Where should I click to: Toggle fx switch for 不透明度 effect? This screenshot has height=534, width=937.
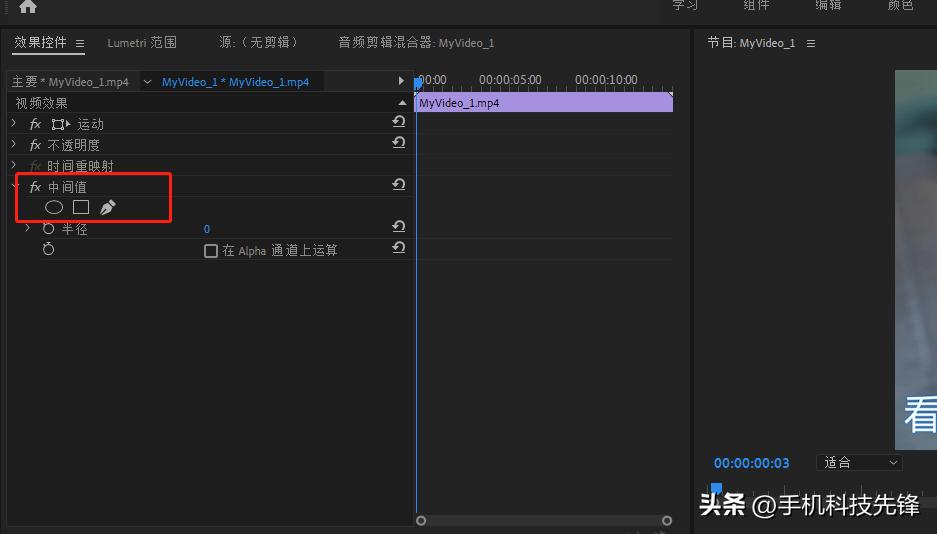coord(35,145)
